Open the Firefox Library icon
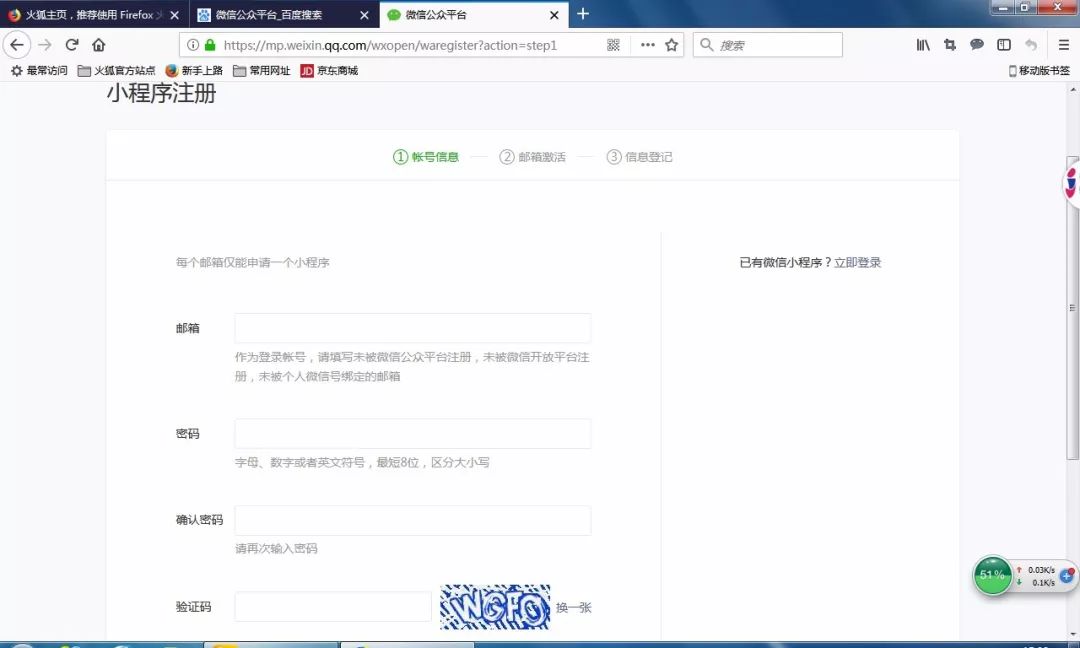This screenshot has height=648, width=1080. pyautogui.click(x=923, y=45)
